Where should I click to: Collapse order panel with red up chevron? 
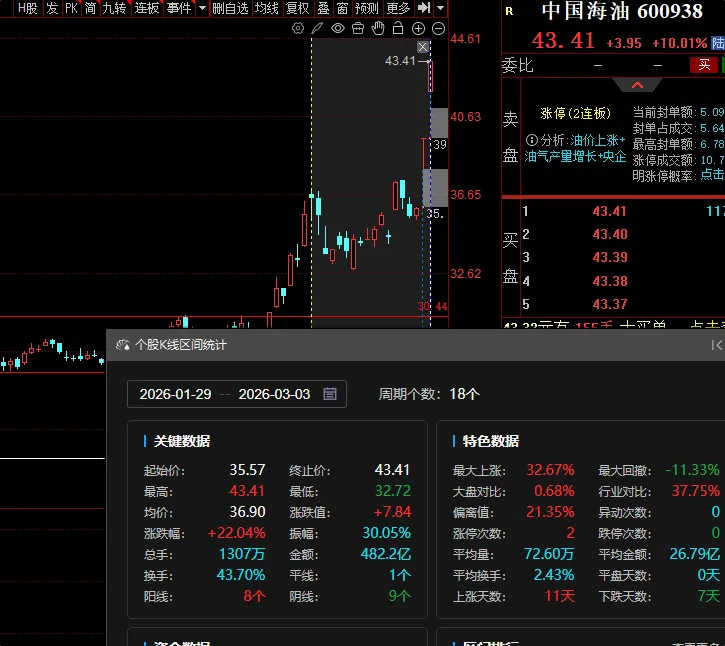[x=637, y=85]
